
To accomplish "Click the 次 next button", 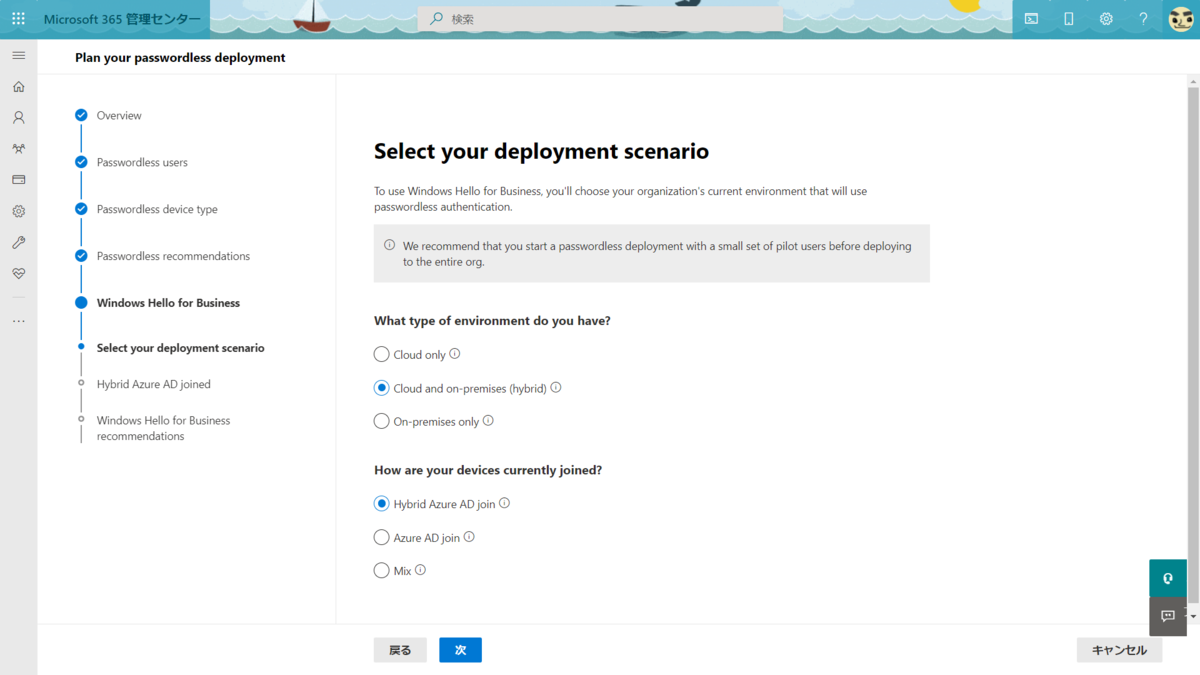I will (x=460, y=650).
